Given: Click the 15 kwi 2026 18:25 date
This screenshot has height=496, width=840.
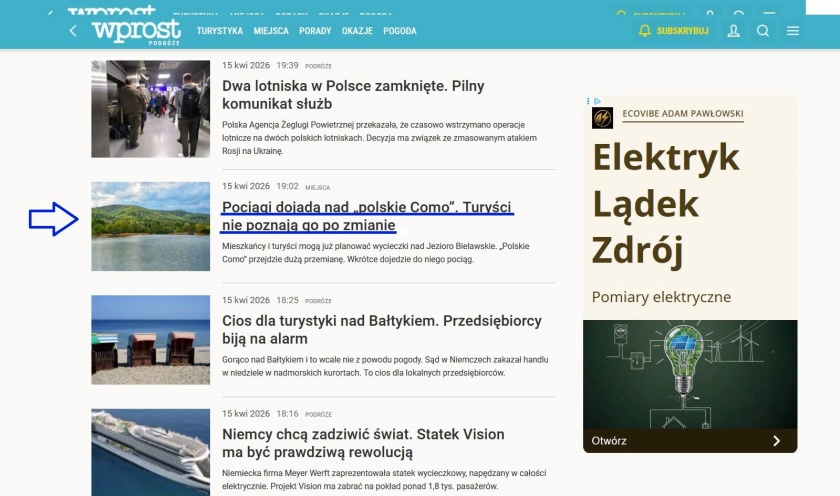Looking at the screenshot, I should (x=260, y=300).
